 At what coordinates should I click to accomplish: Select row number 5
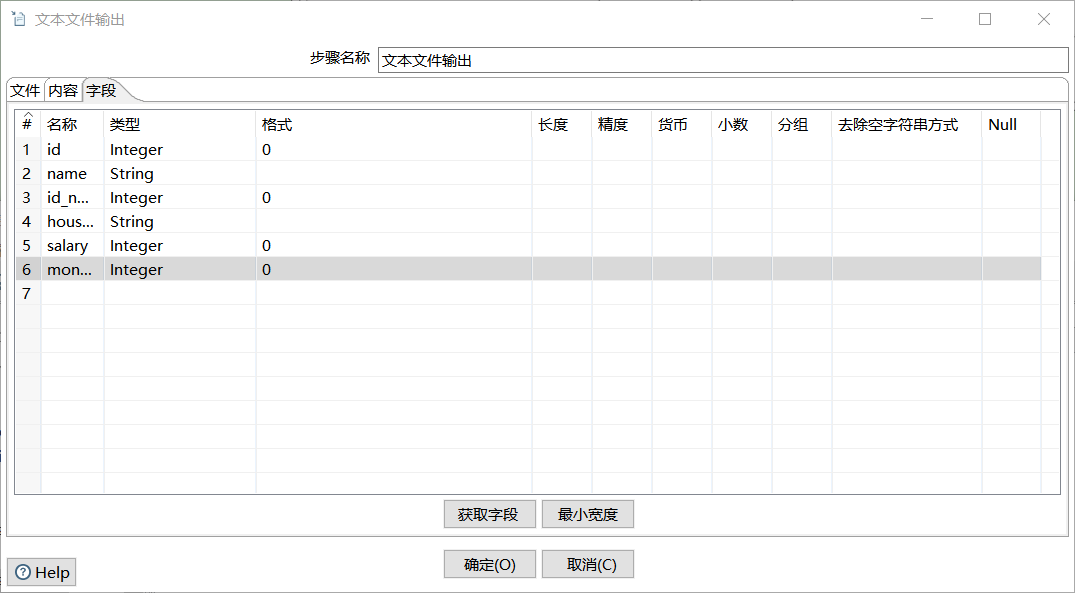click(x=27, y=245)
